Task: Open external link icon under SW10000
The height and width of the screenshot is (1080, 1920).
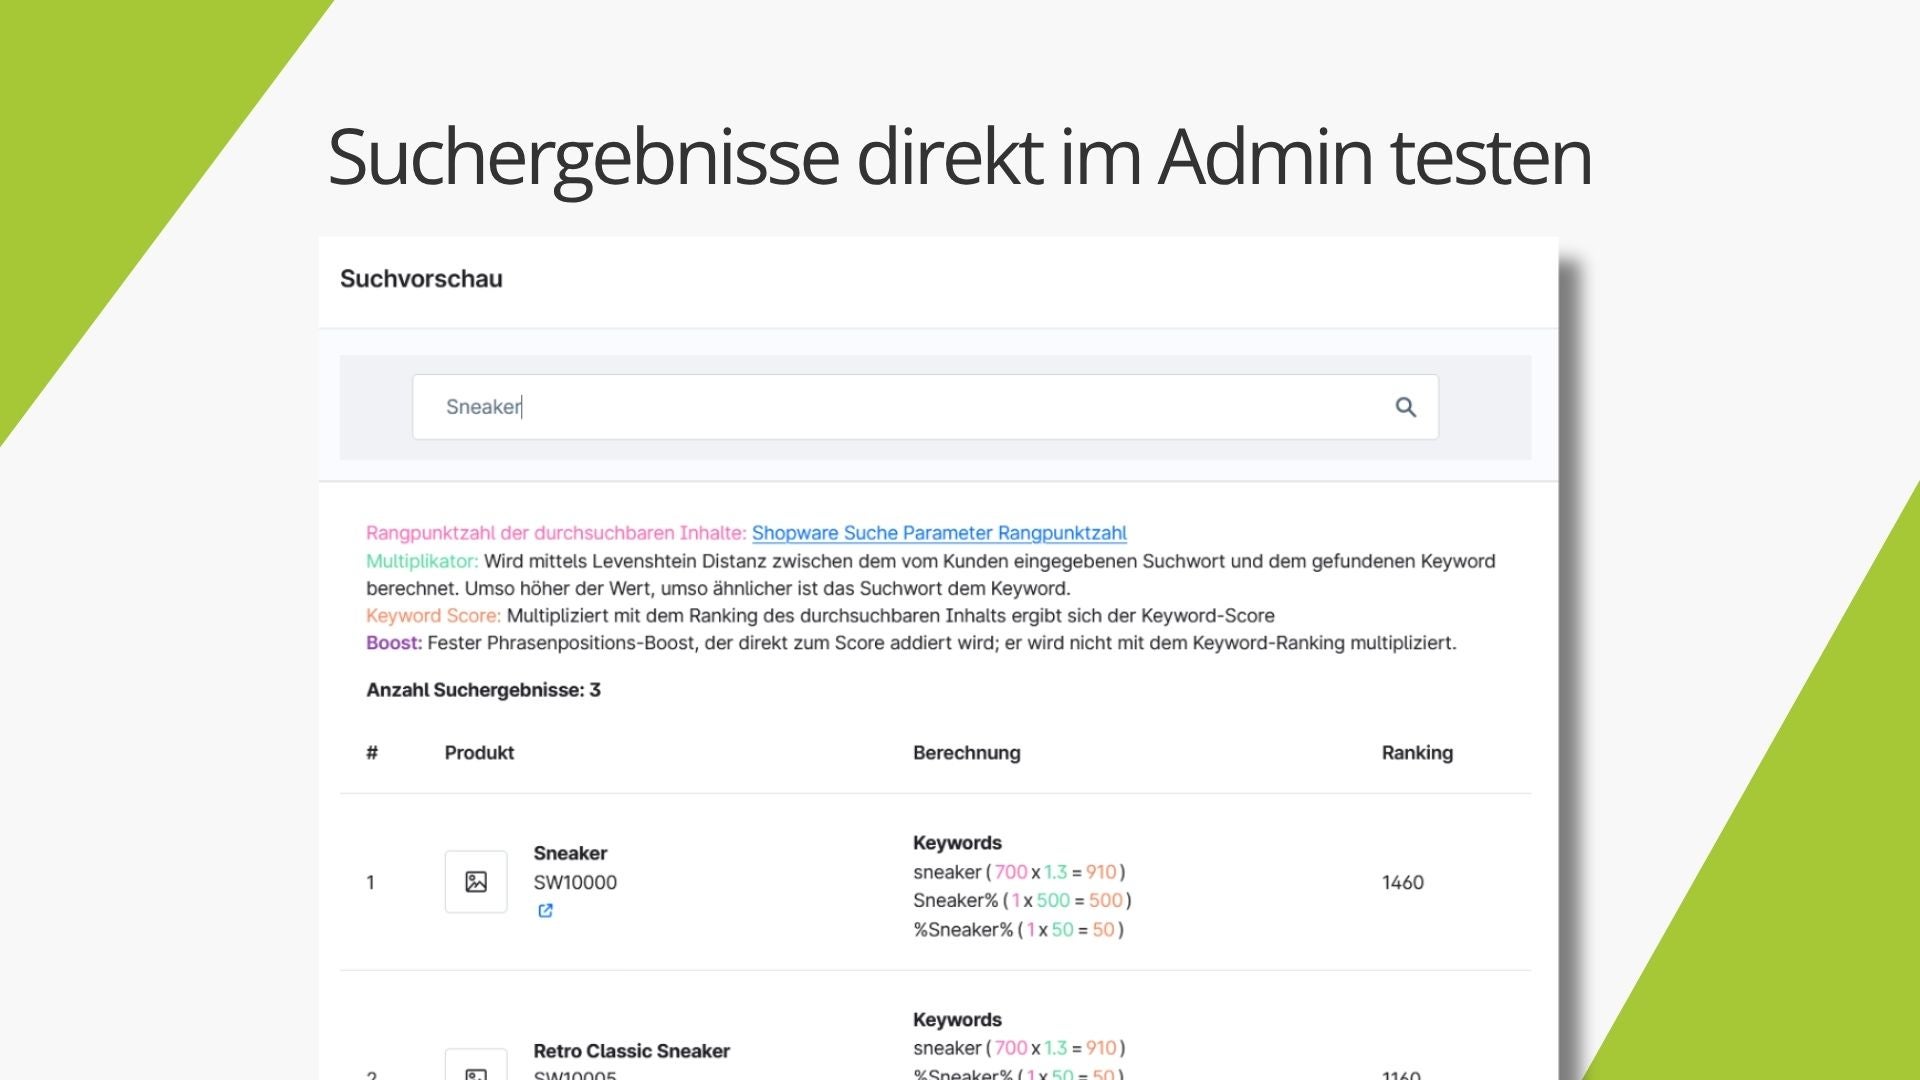Action: tap(545, 910)
